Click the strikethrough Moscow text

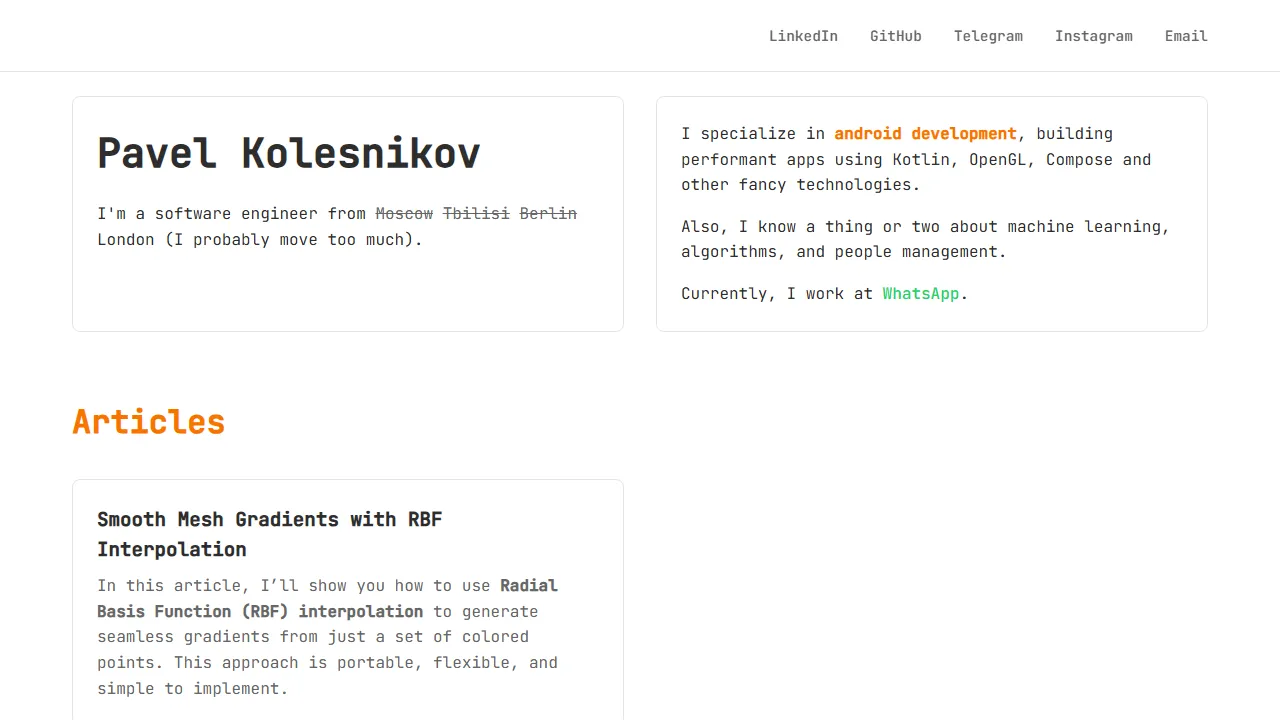pos(404,213)
